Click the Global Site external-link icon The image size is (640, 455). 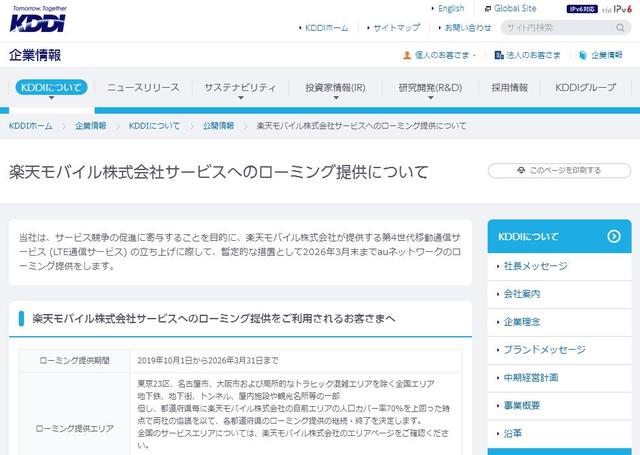[487, 9]
